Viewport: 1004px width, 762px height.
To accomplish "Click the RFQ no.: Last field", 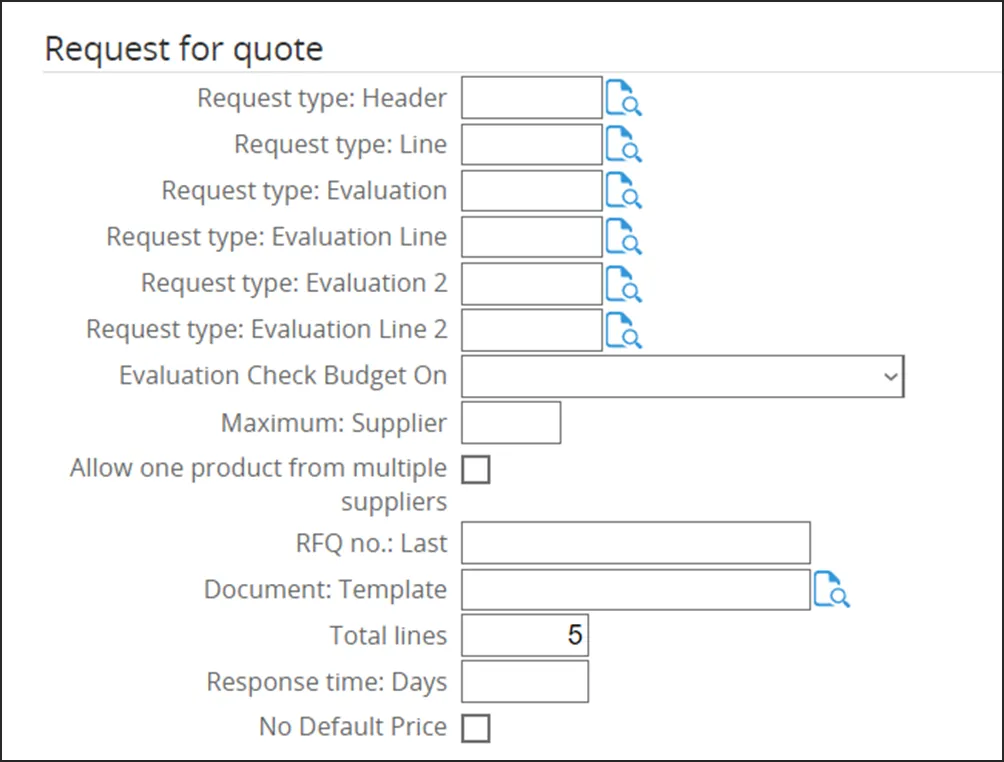I will tap(635, 544).
